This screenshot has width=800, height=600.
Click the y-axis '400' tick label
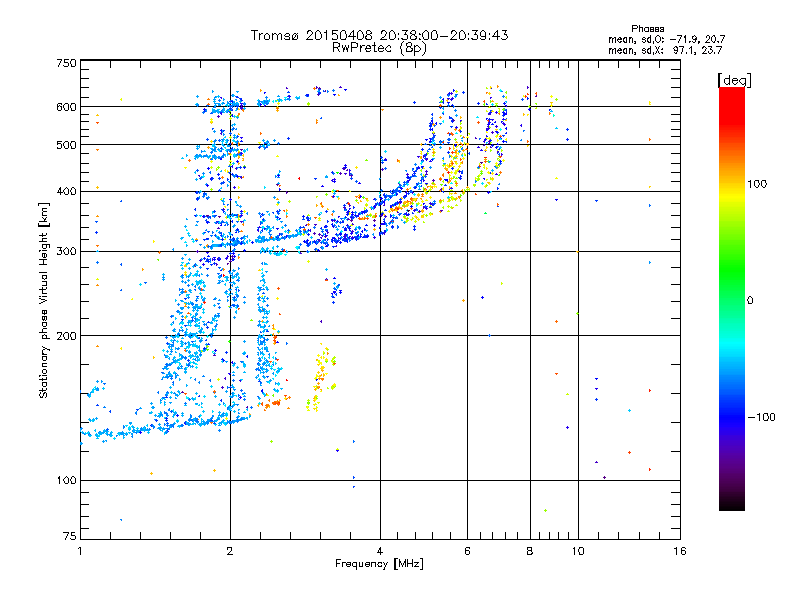[x=66, y=192]
